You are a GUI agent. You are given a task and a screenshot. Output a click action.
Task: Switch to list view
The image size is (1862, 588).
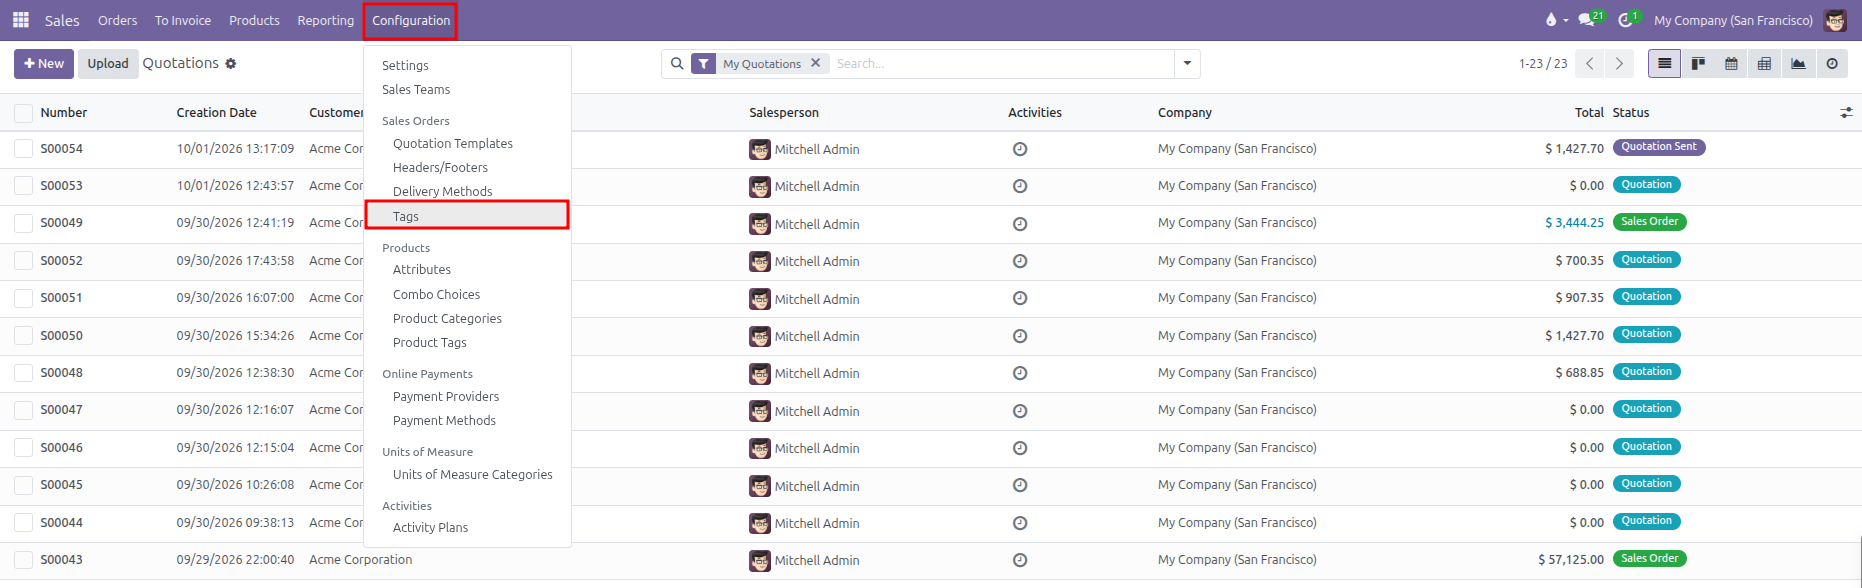(1664, 63)
